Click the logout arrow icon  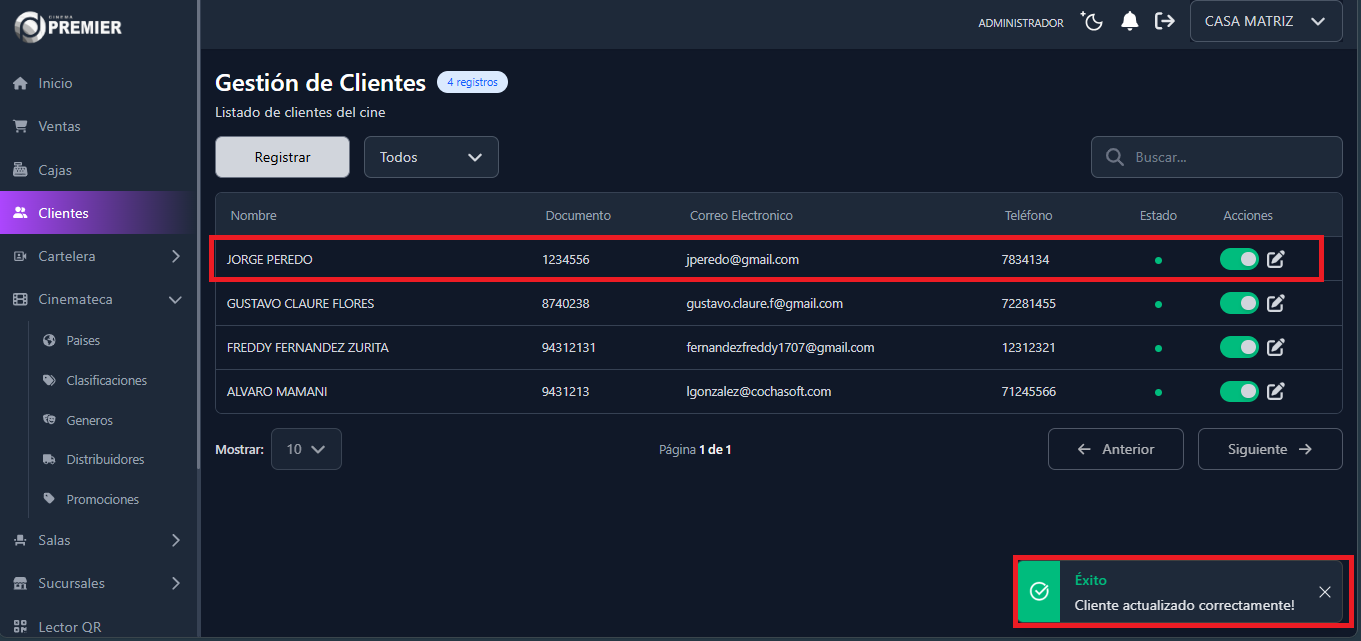(x=1165, y=21)
